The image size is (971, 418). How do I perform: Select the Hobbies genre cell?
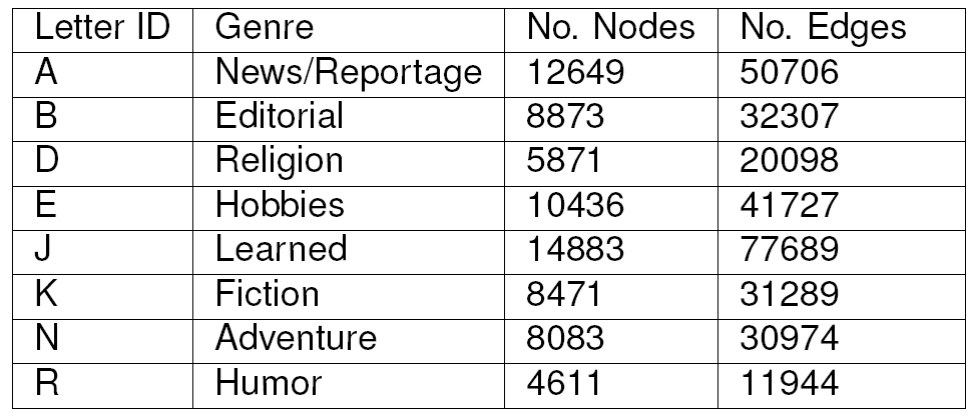tap(280, 204)
